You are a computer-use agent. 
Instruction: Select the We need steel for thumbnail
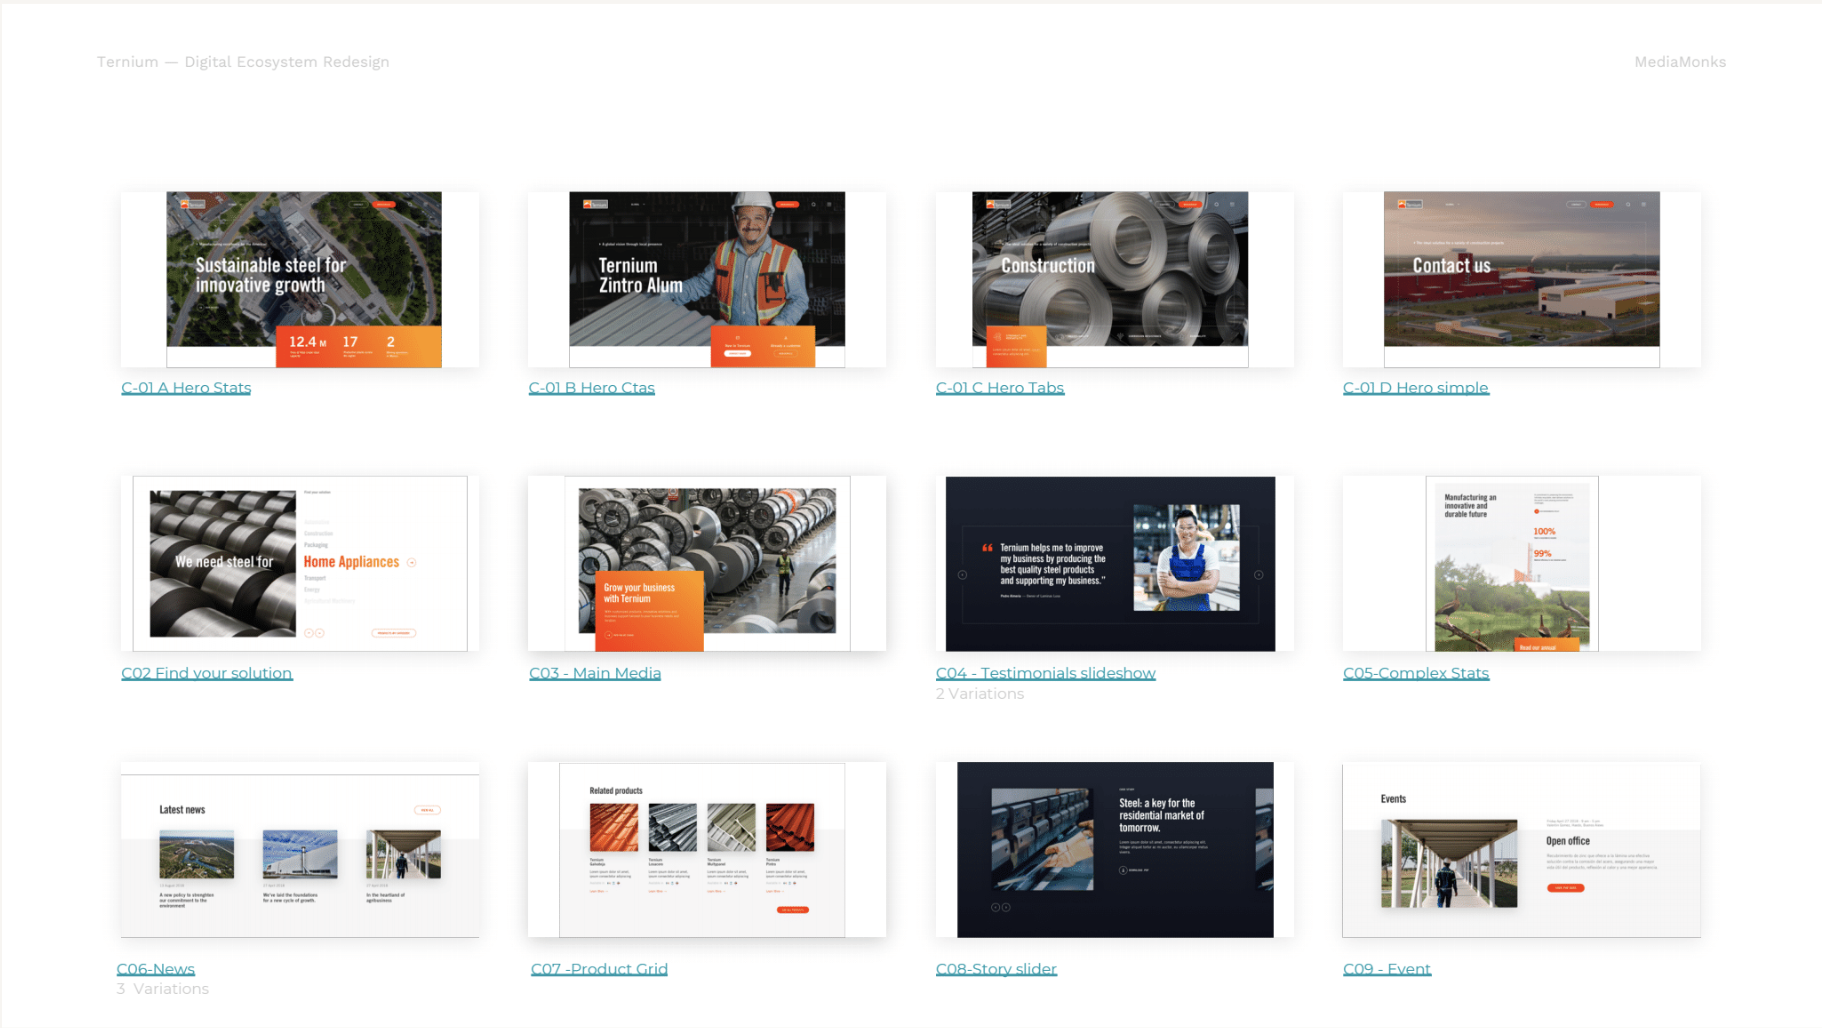(300, 564)
